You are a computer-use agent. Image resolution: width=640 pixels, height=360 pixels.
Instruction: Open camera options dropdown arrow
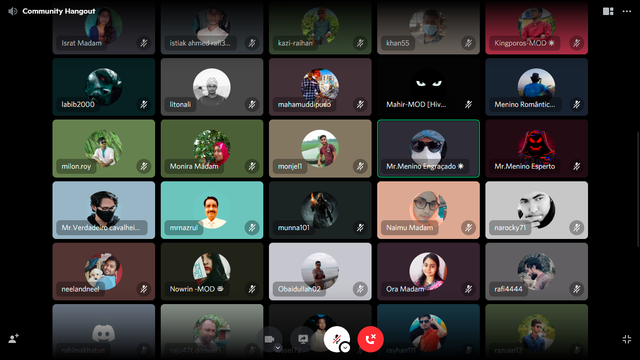tap(278, 348)
